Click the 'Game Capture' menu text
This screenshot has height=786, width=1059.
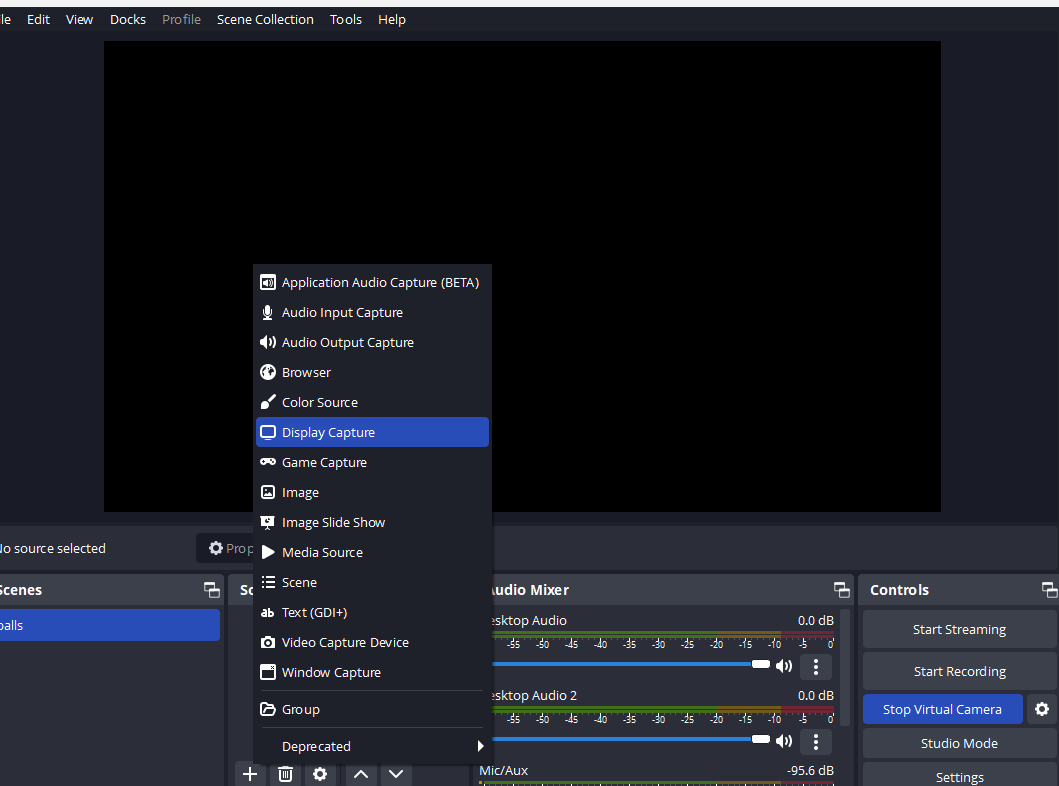(x=324, y=463)
